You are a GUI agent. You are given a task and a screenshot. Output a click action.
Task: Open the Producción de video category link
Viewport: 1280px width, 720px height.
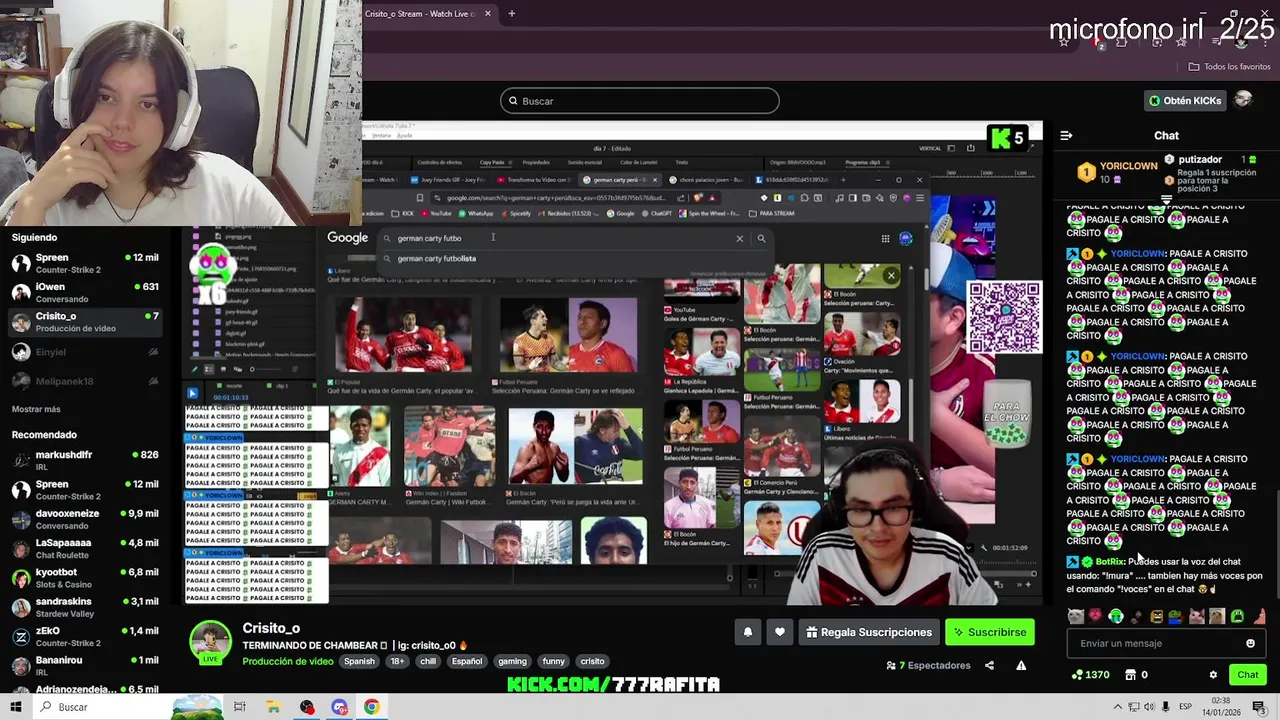point(288,661)
